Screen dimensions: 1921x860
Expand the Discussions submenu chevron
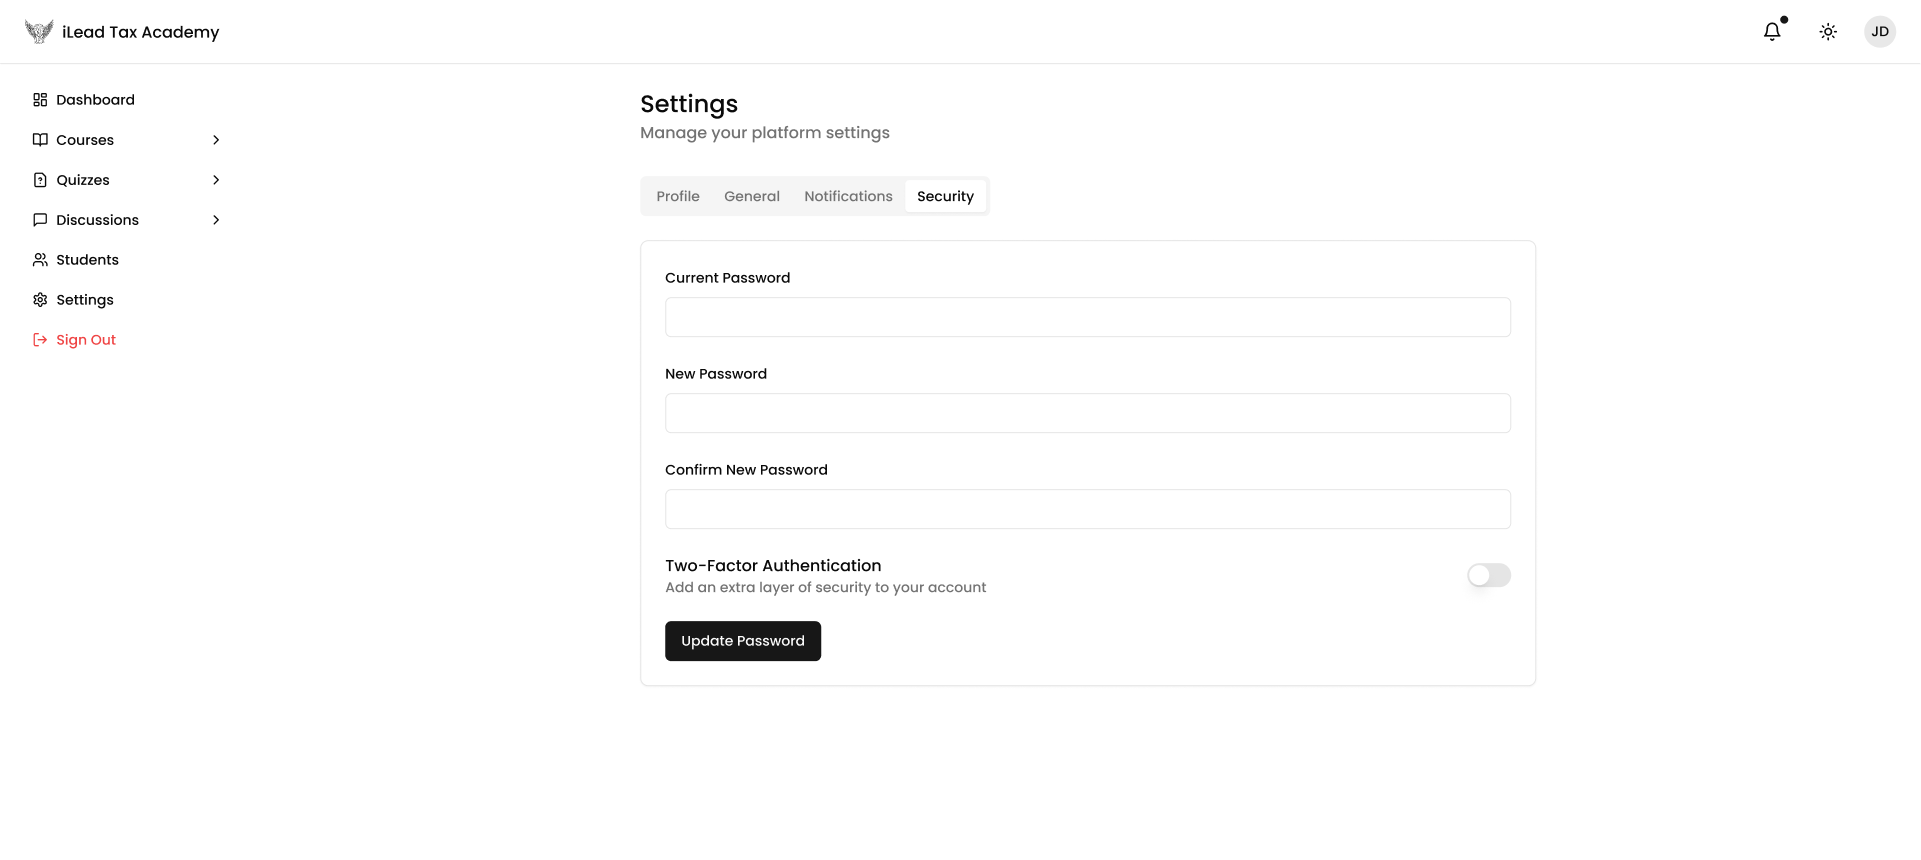coord(216,220)
